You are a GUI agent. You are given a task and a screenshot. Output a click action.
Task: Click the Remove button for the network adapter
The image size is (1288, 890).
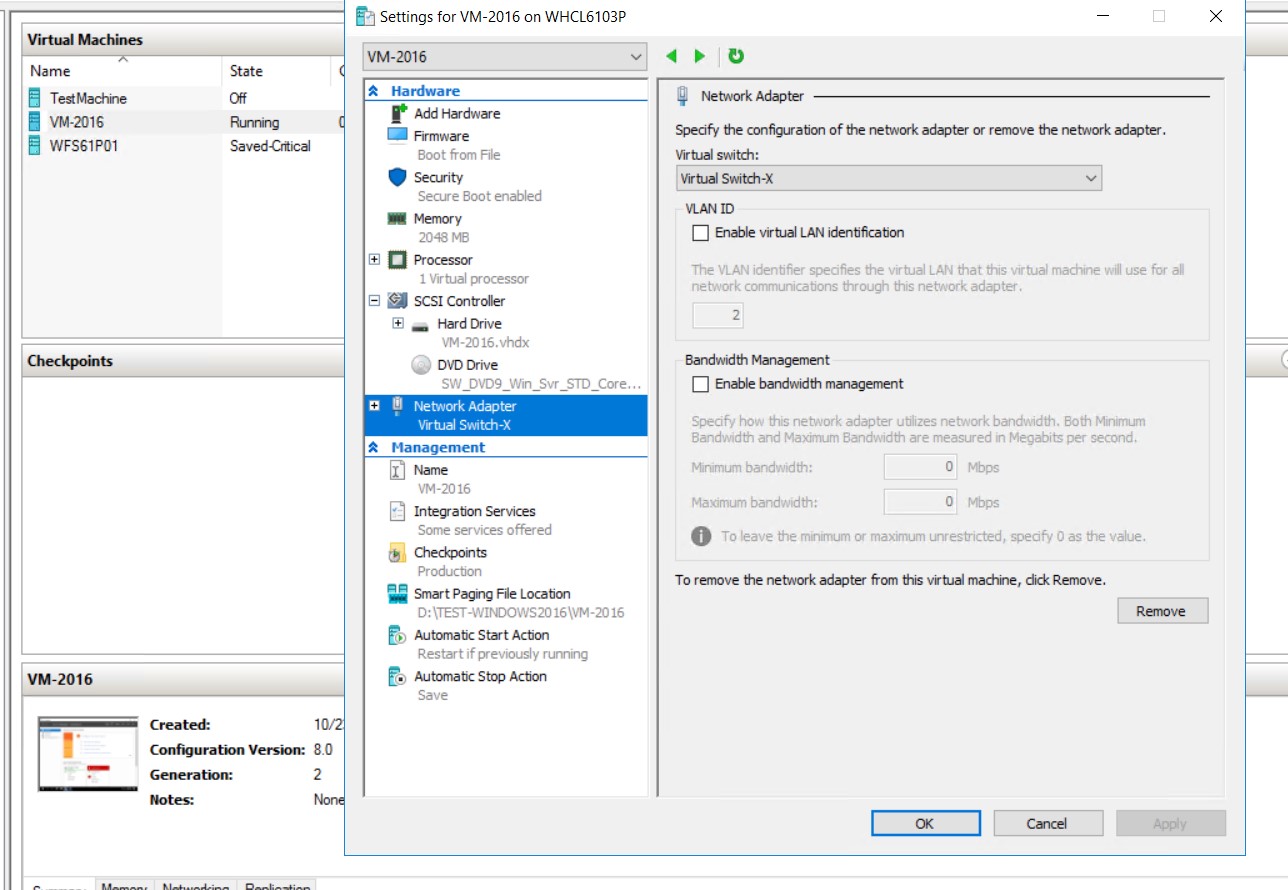(x=1162, y=610)
